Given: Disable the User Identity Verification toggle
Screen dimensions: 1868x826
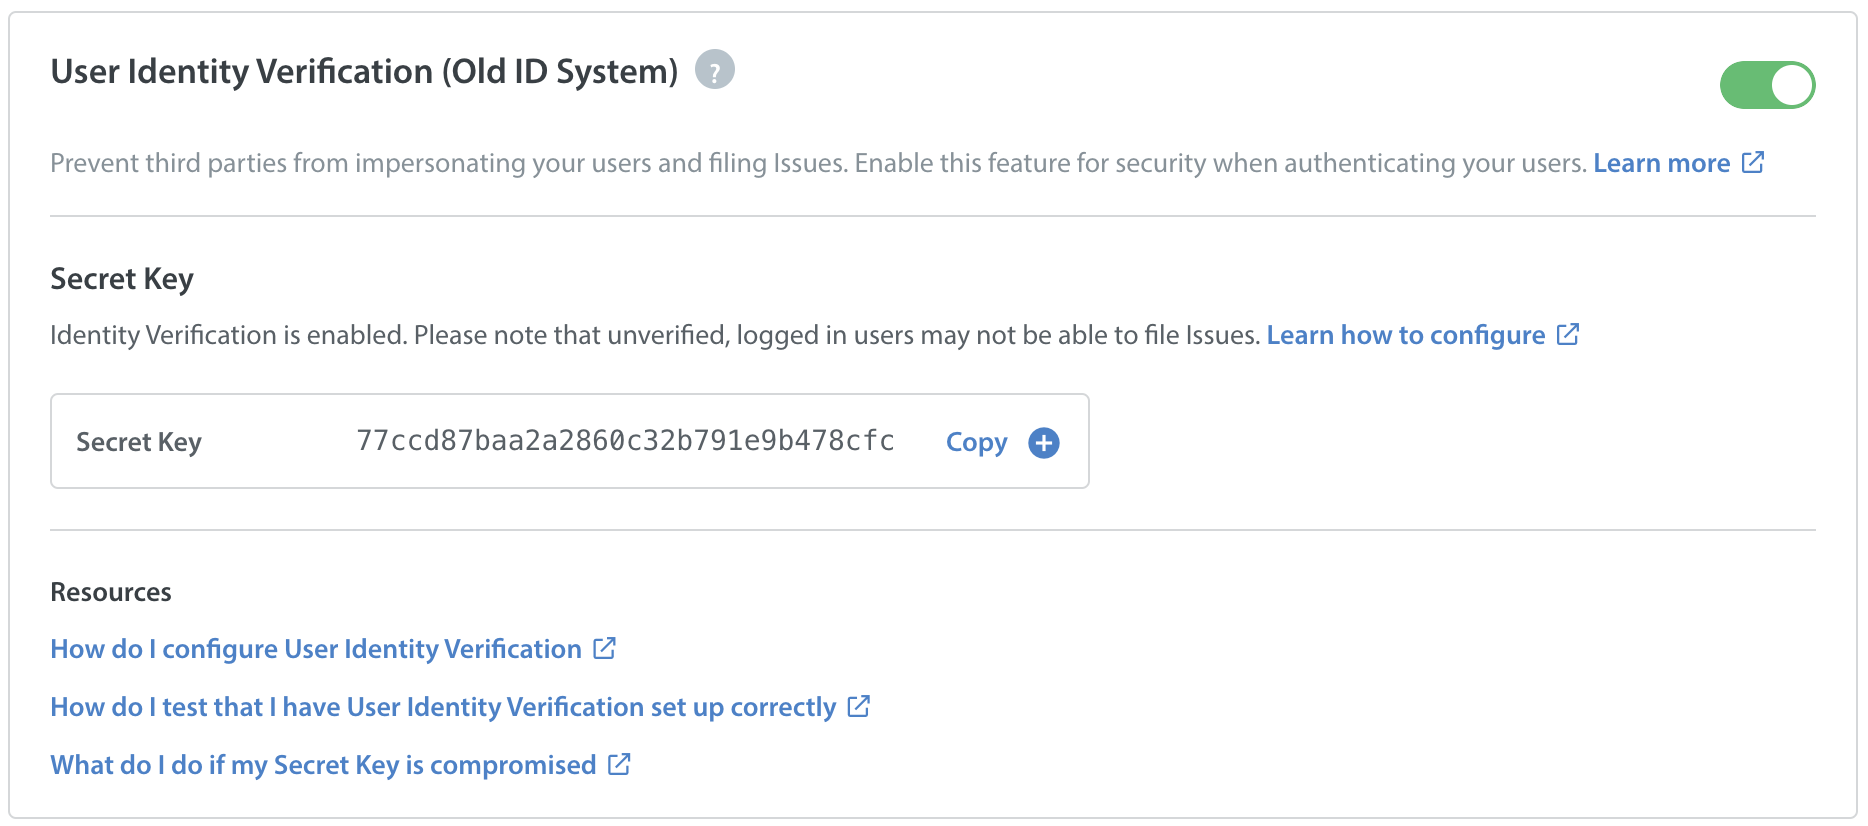Looking at the screenshot, I should pyautogui.click(x=1767, y=85).
